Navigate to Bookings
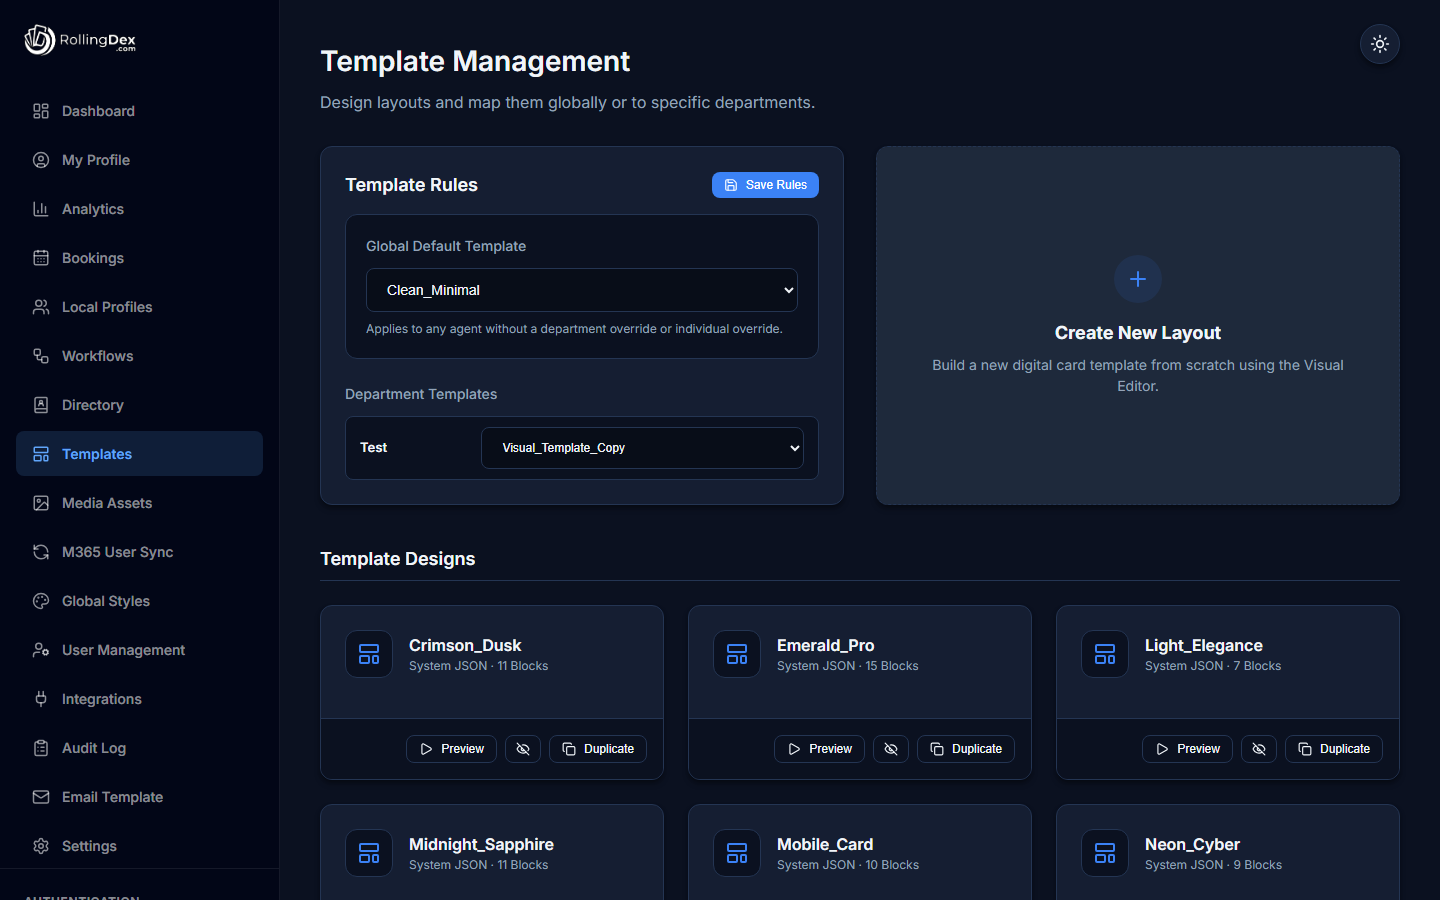1440x900 pixels. [139, 258]
